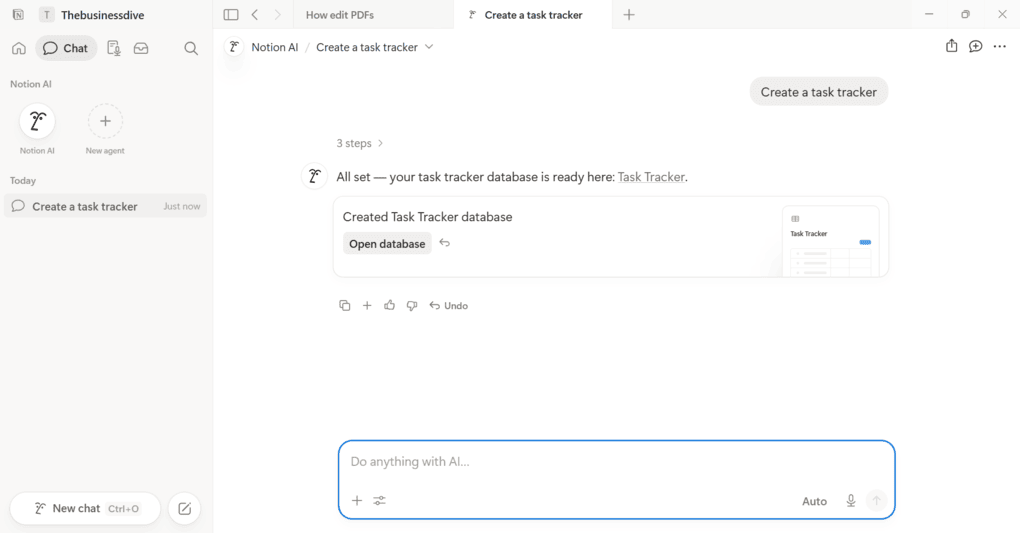This screenshot has width=1020, height=533.
Task: Open the settings sliders icon in input
Action: (x=380, y=500)
